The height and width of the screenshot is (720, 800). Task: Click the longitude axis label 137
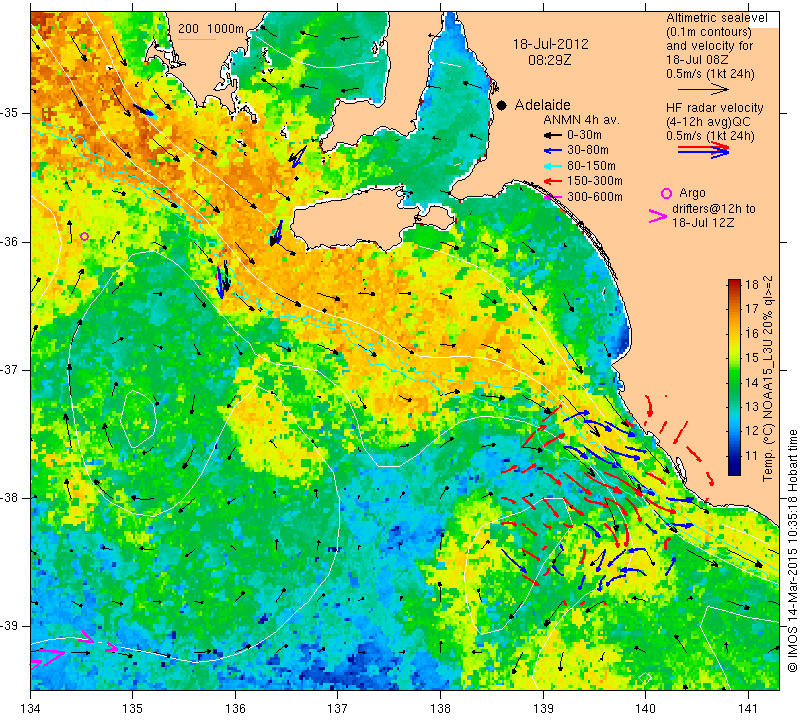(x=337, y=709)
